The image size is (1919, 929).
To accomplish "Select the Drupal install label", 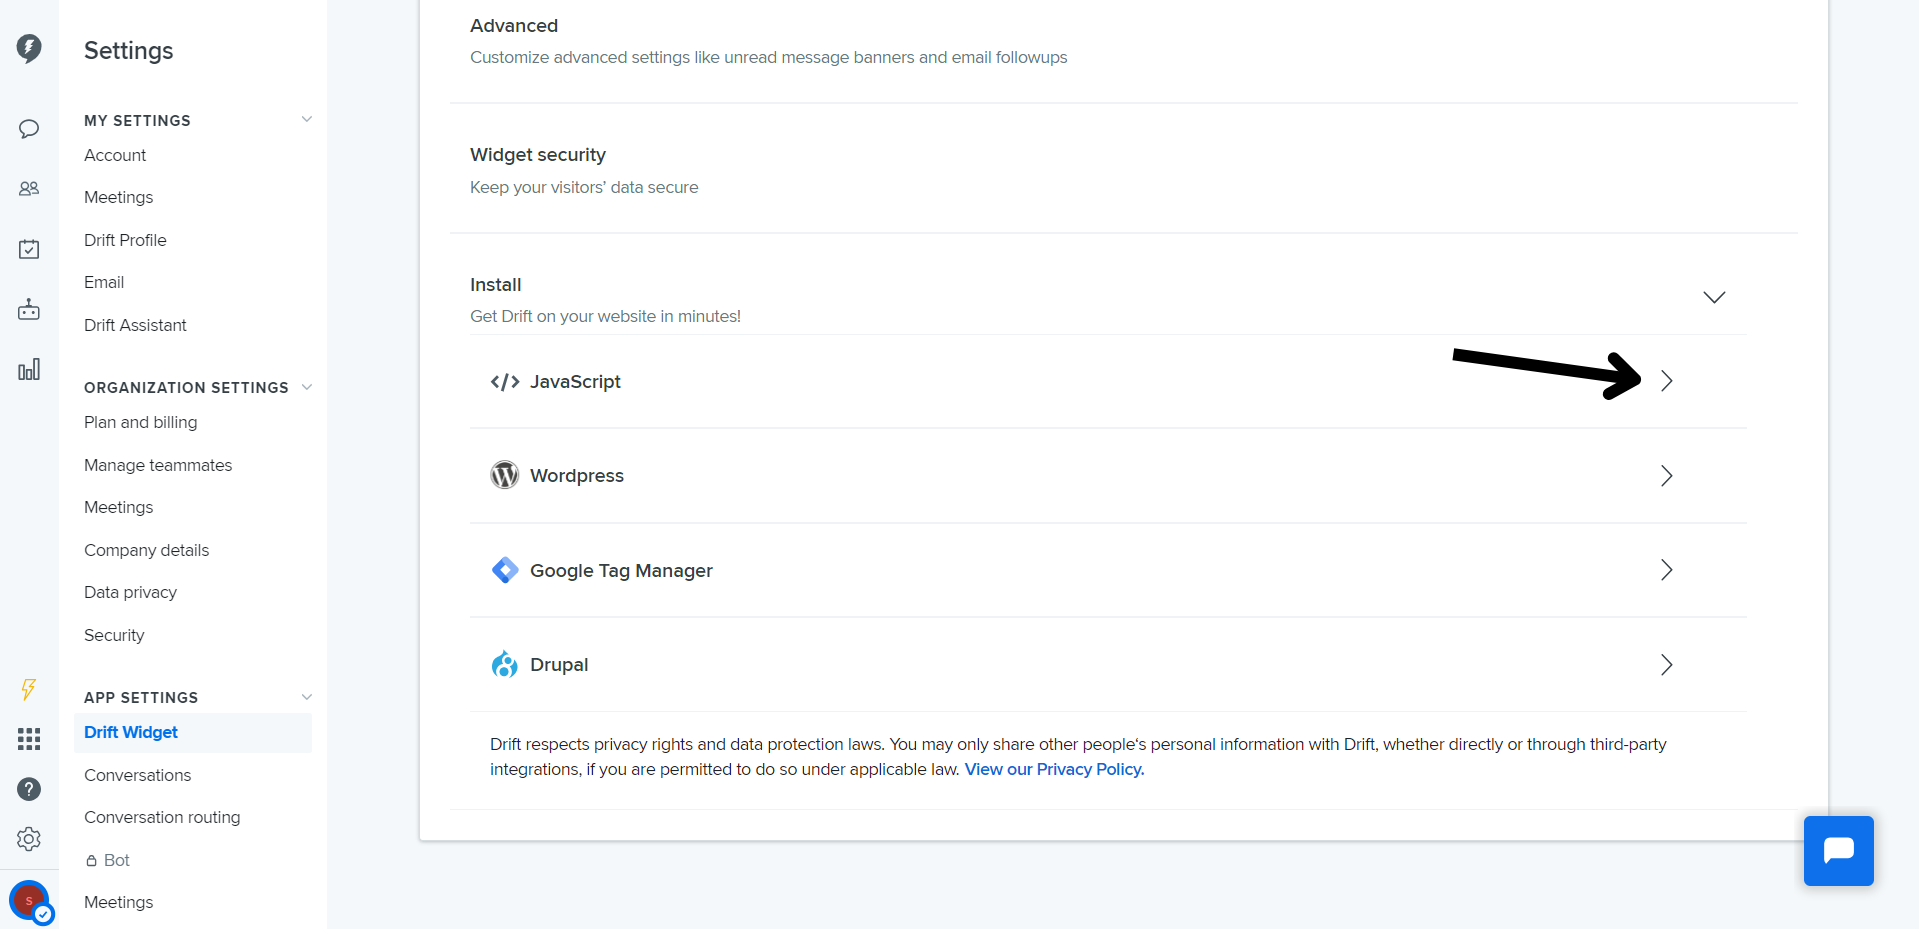I will point(559,665).
